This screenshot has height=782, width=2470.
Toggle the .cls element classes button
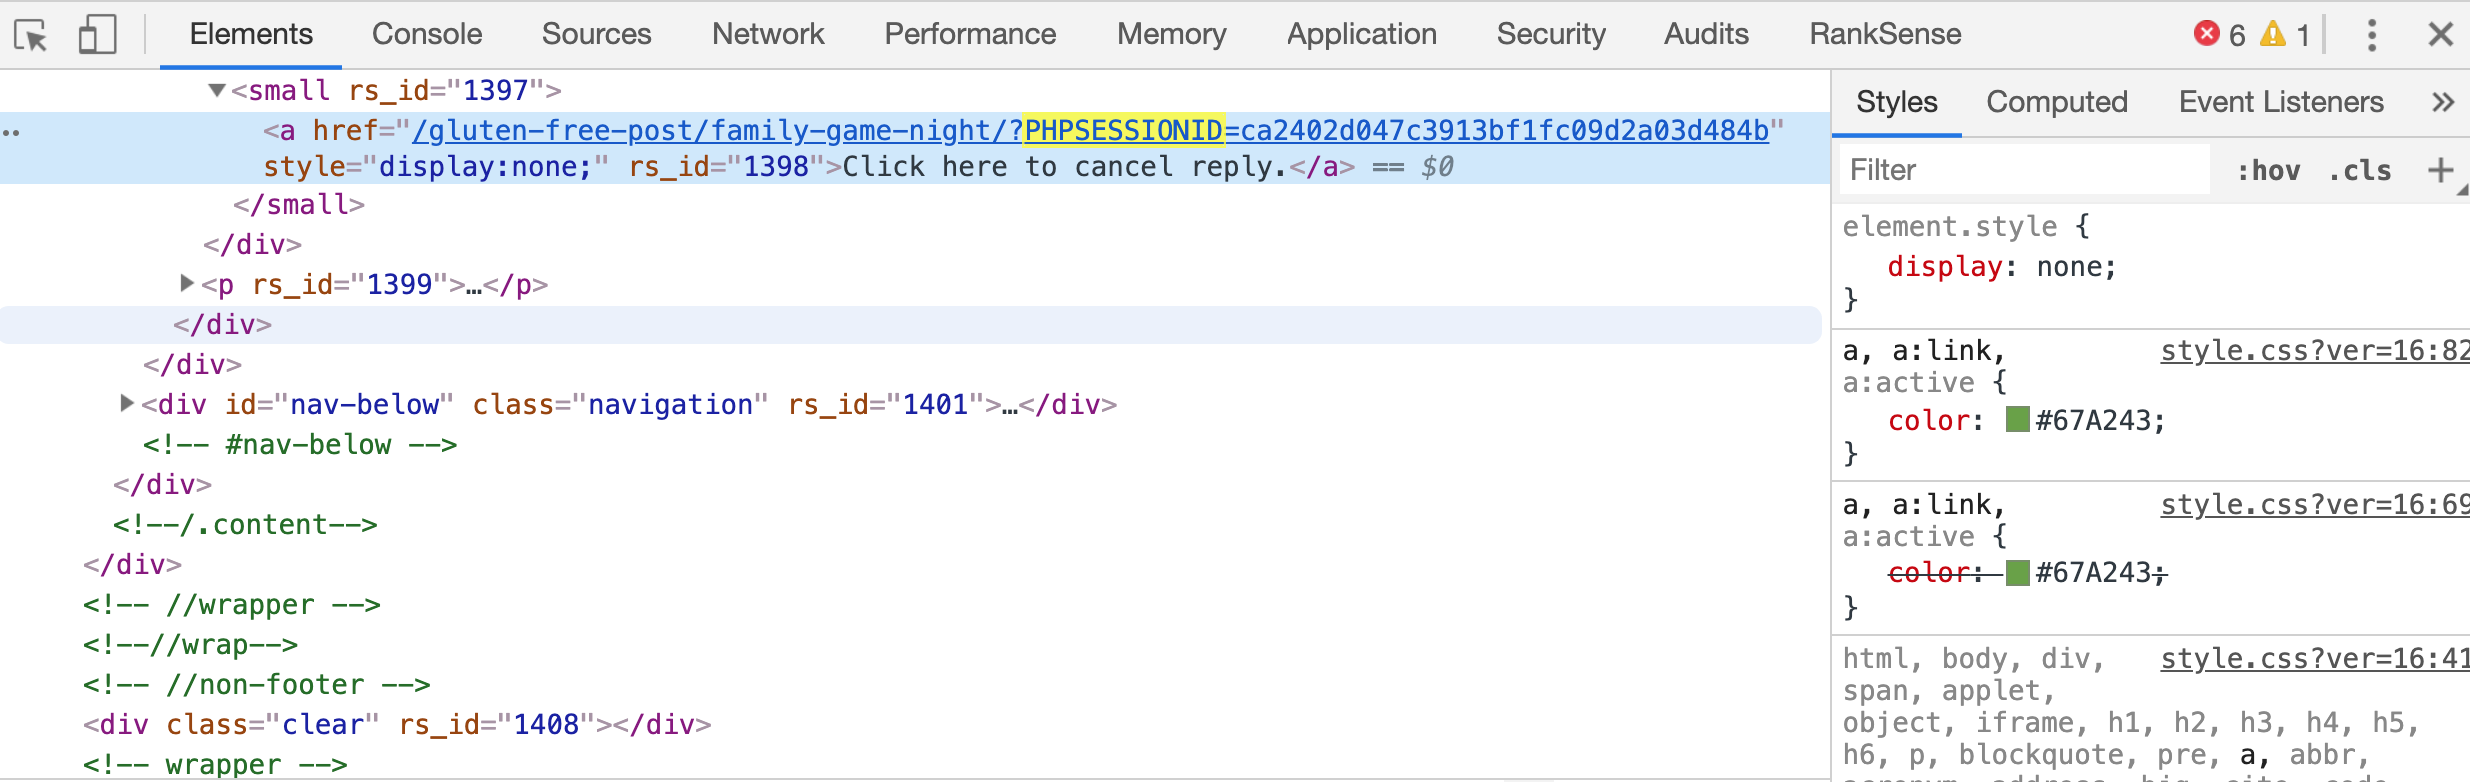(2360, 171)
